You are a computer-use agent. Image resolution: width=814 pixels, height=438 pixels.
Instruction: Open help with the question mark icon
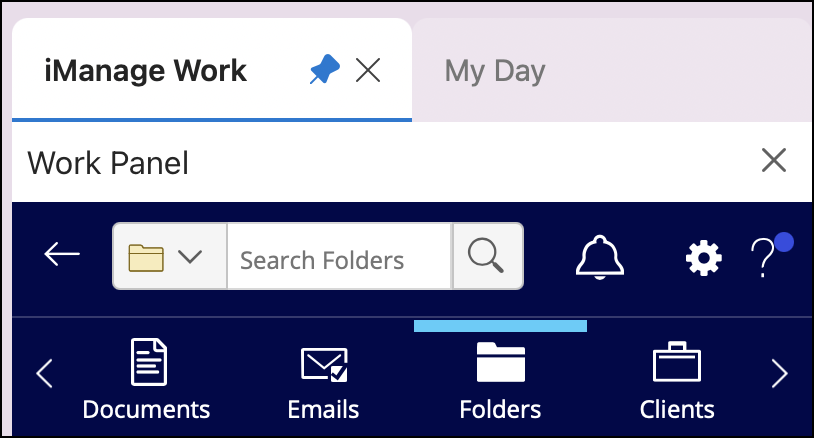tap(763, 259)
